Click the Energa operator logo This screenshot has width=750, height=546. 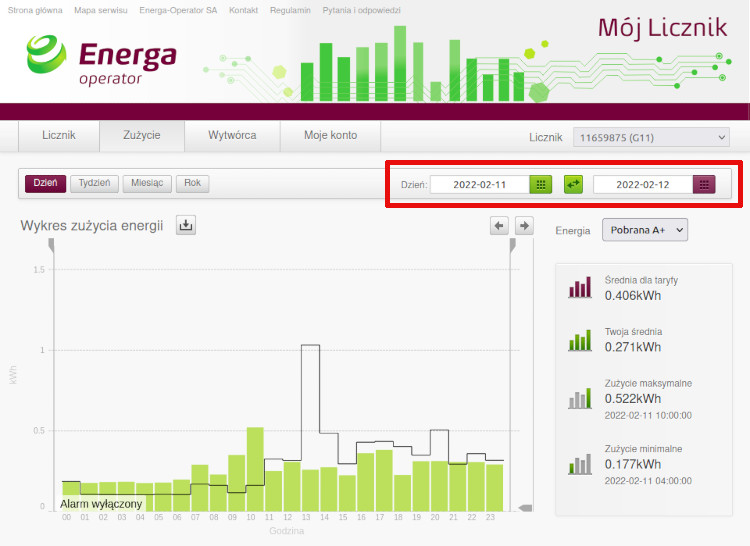click(x=101, y=61)
